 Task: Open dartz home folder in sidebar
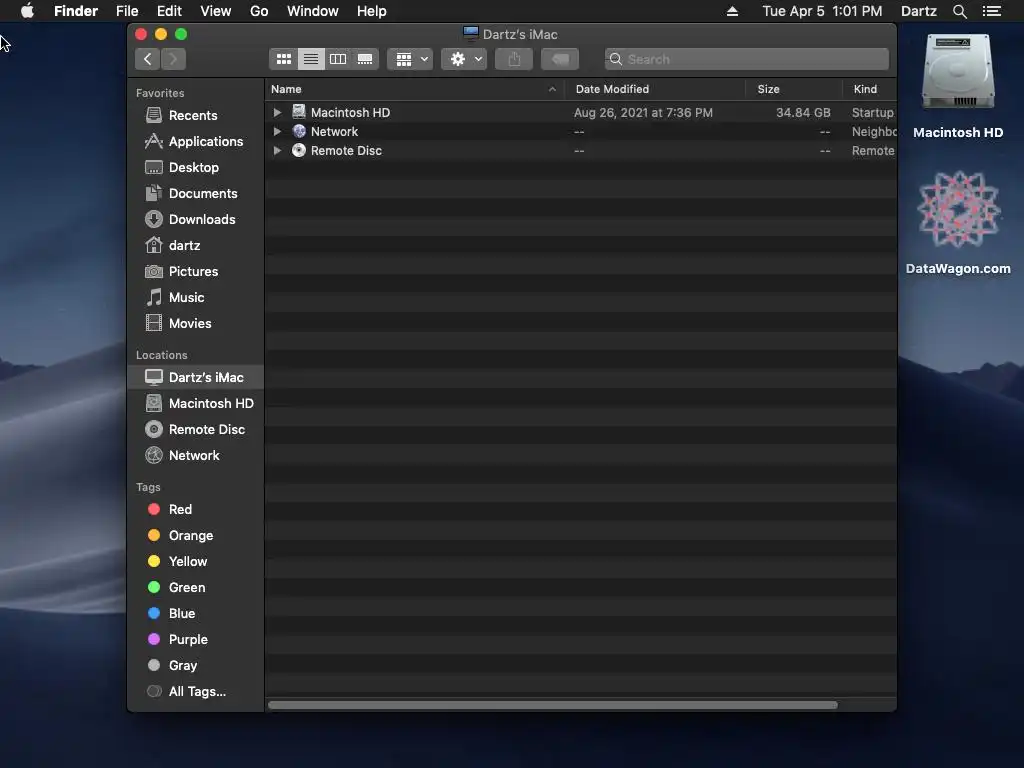(x=195, y=246)
